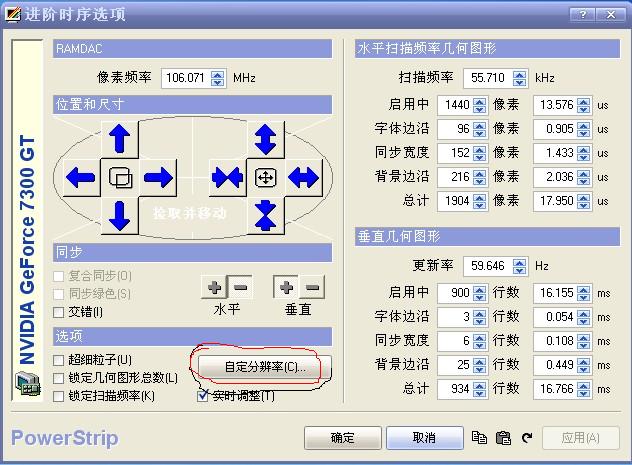This screenshot has width=632, height=465.
Task: Increase vertical size with the expand-vertical arrows
Action: [265, 139]
